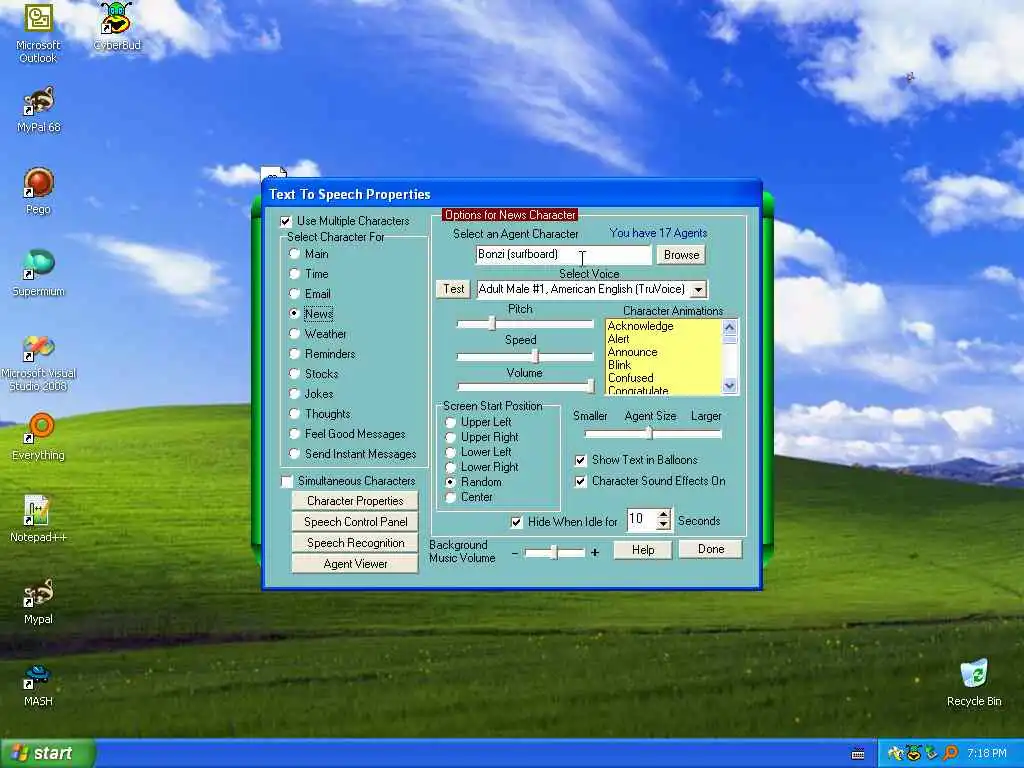Uncheck Use Multiple Characters
Screen dimensions: 1024x768
(285, 221)
